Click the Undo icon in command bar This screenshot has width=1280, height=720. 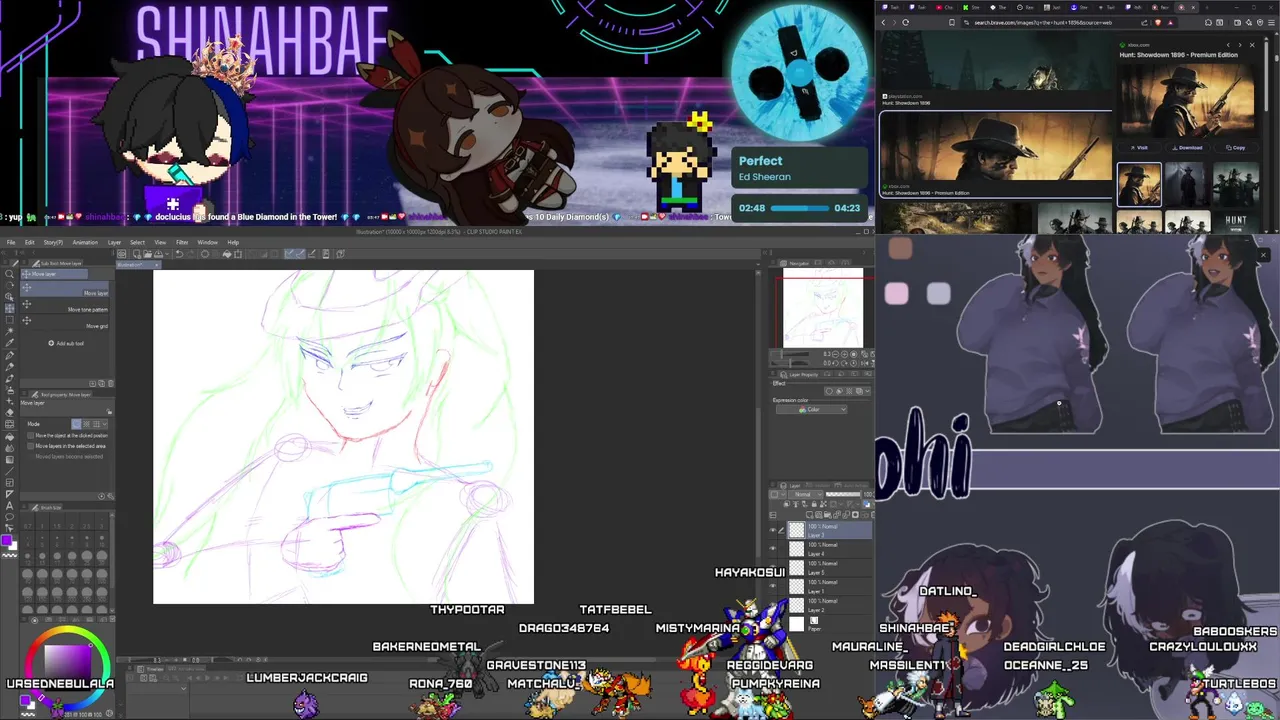click(x=179, y=254)
